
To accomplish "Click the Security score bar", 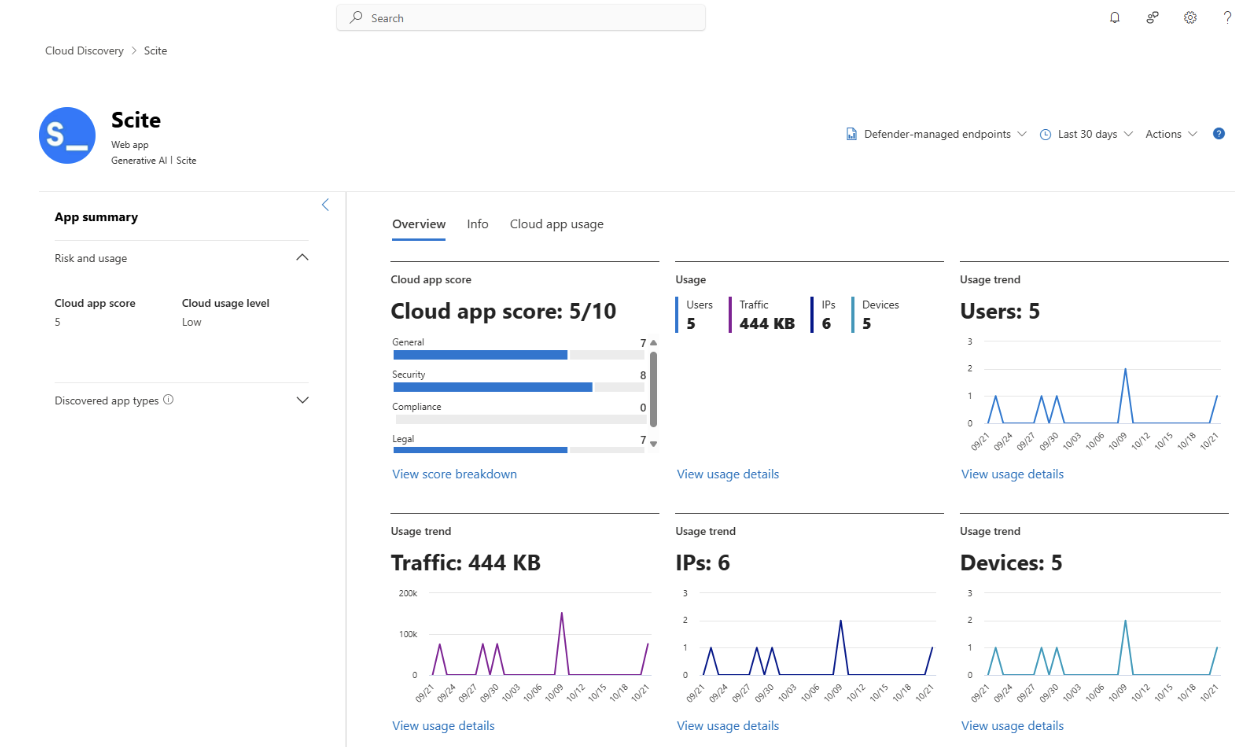I will pos(518,387).
